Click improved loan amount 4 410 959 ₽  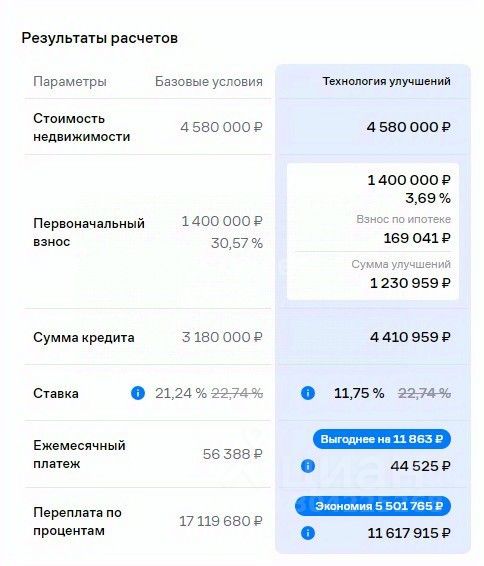(410, 337)
